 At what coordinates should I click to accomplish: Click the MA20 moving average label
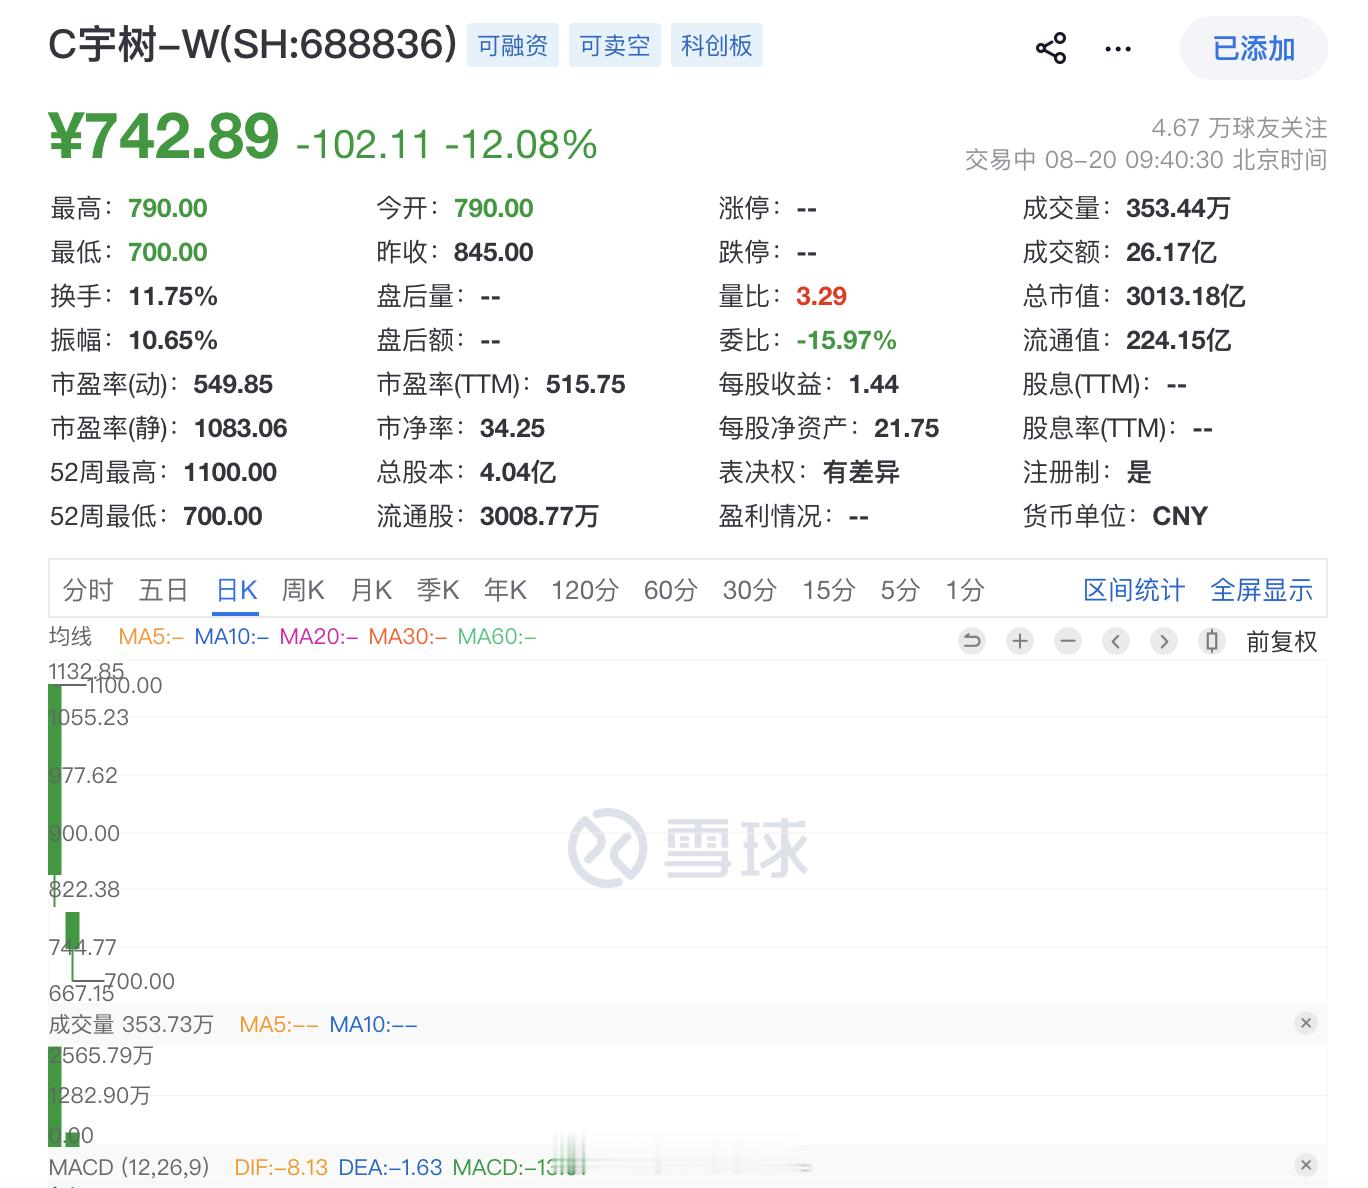(x=319, y=637)
